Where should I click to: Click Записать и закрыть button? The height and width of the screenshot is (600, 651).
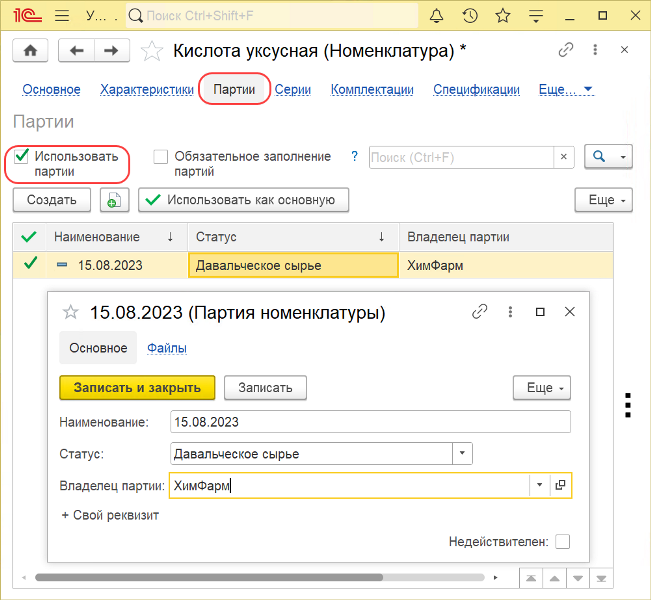pos(137,387)
